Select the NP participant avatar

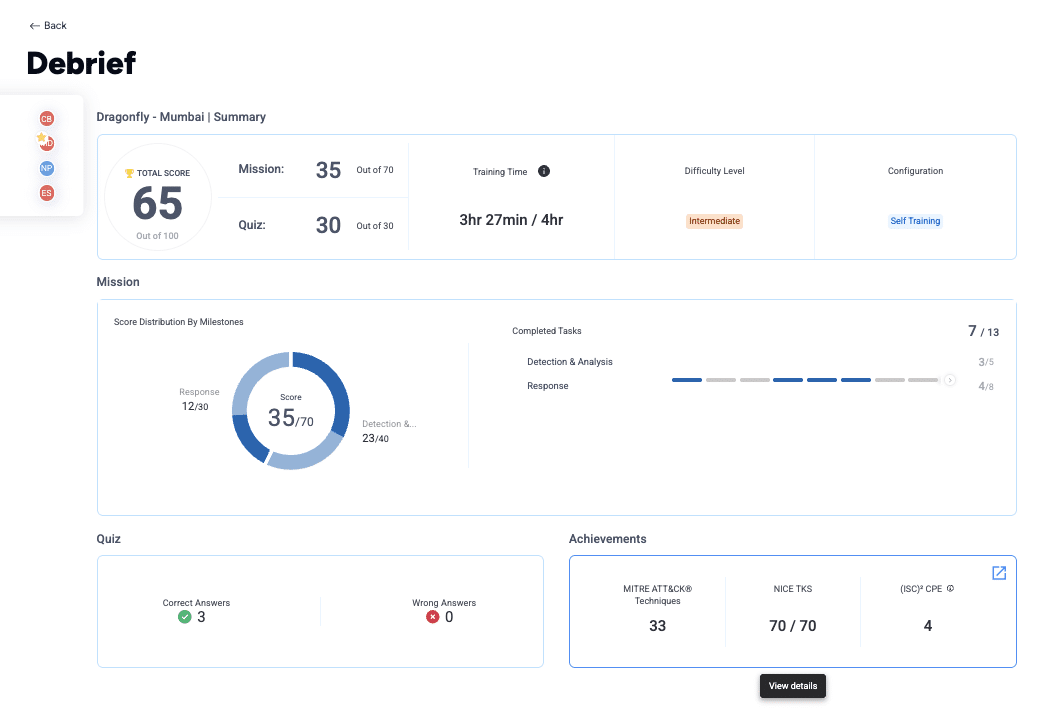pos(46,169)
